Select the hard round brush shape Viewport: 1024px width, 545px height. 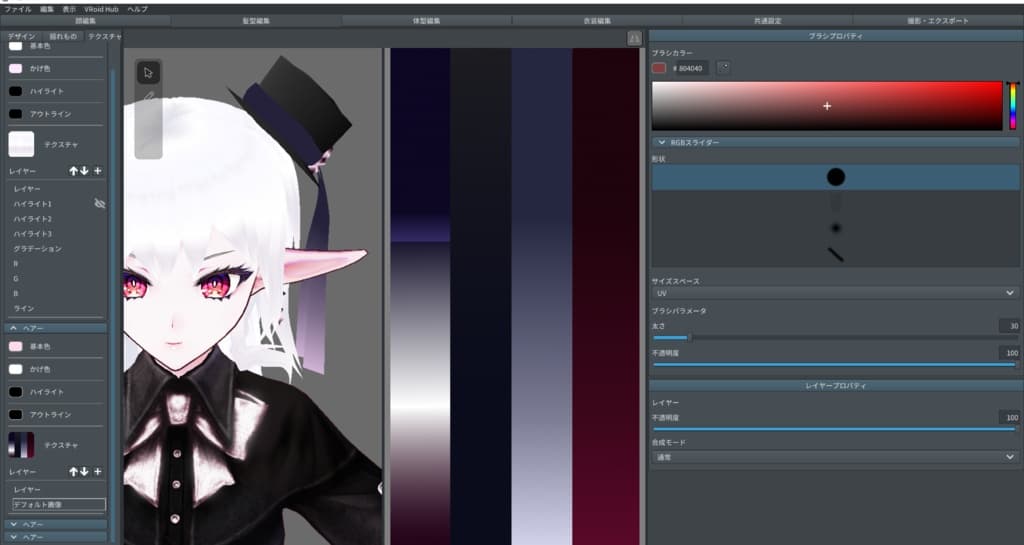pos(835,177)
